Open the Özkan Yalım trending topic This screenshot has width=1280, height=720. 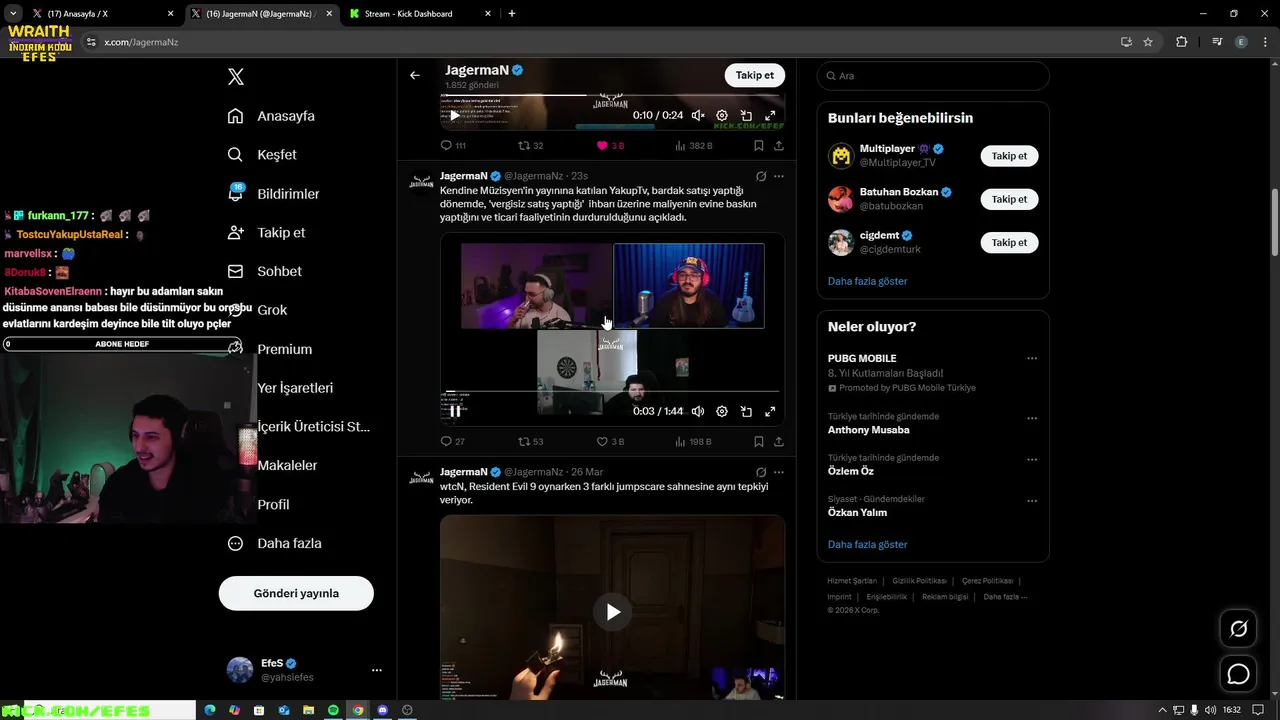857,512
